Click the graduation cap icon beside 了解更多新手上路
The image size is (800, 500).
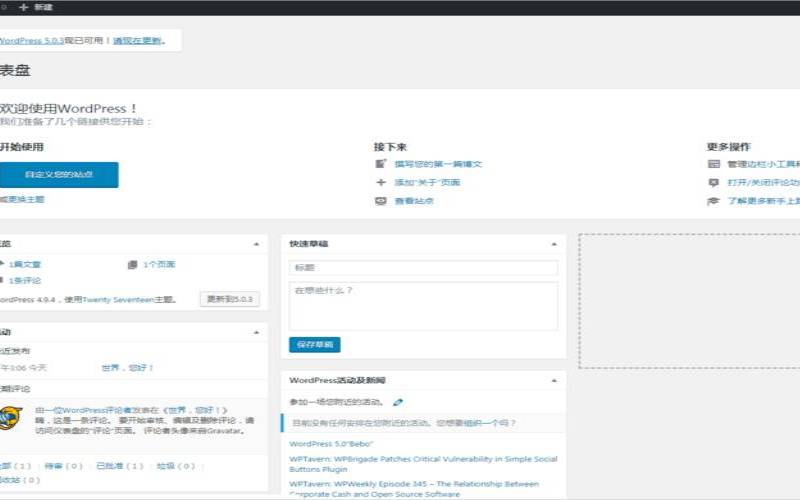(713, 201)
